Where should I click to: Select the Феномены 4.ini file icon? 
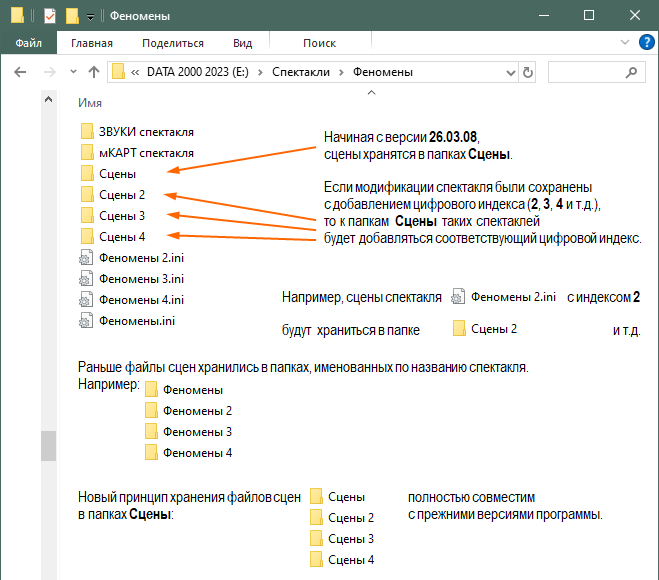tap(86, 299)
